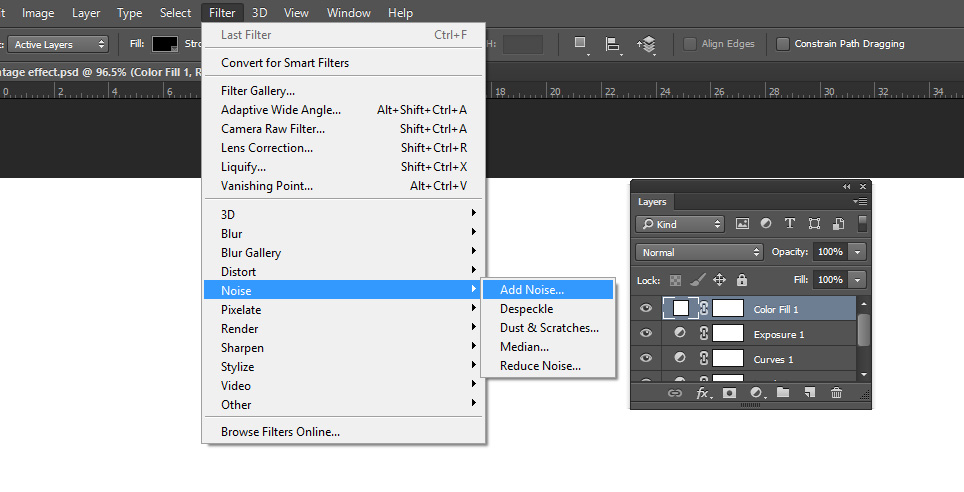964x492 pixels.
Task: Delete layer with trash icon
Action: 836,392
